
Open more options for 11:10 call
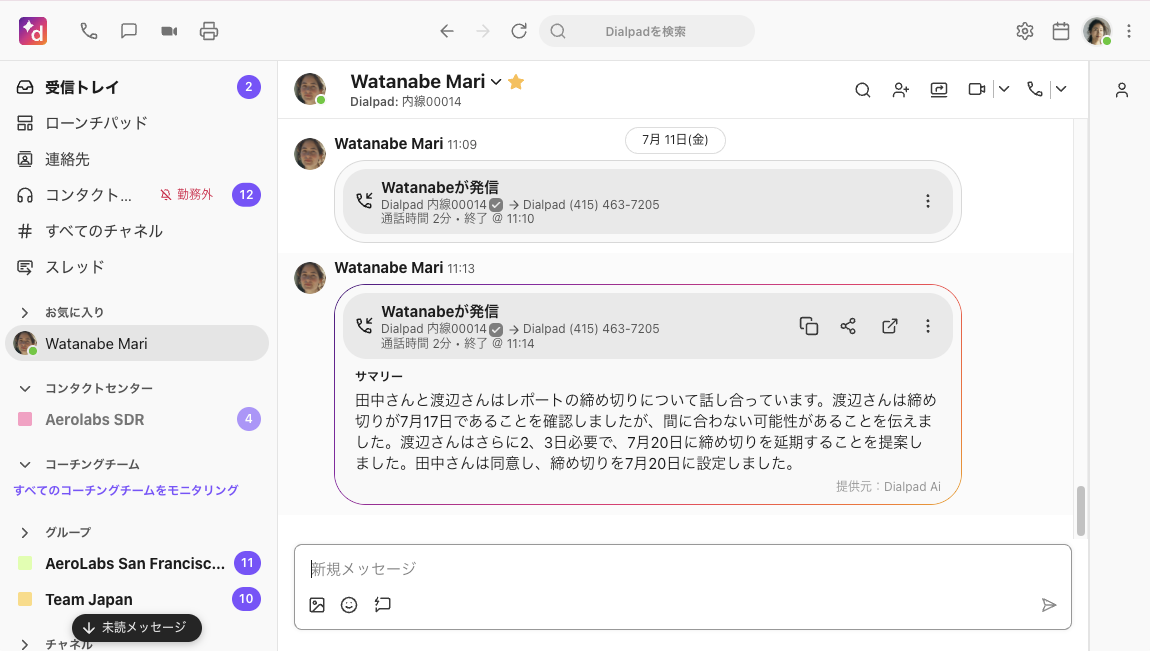[928, 201]
